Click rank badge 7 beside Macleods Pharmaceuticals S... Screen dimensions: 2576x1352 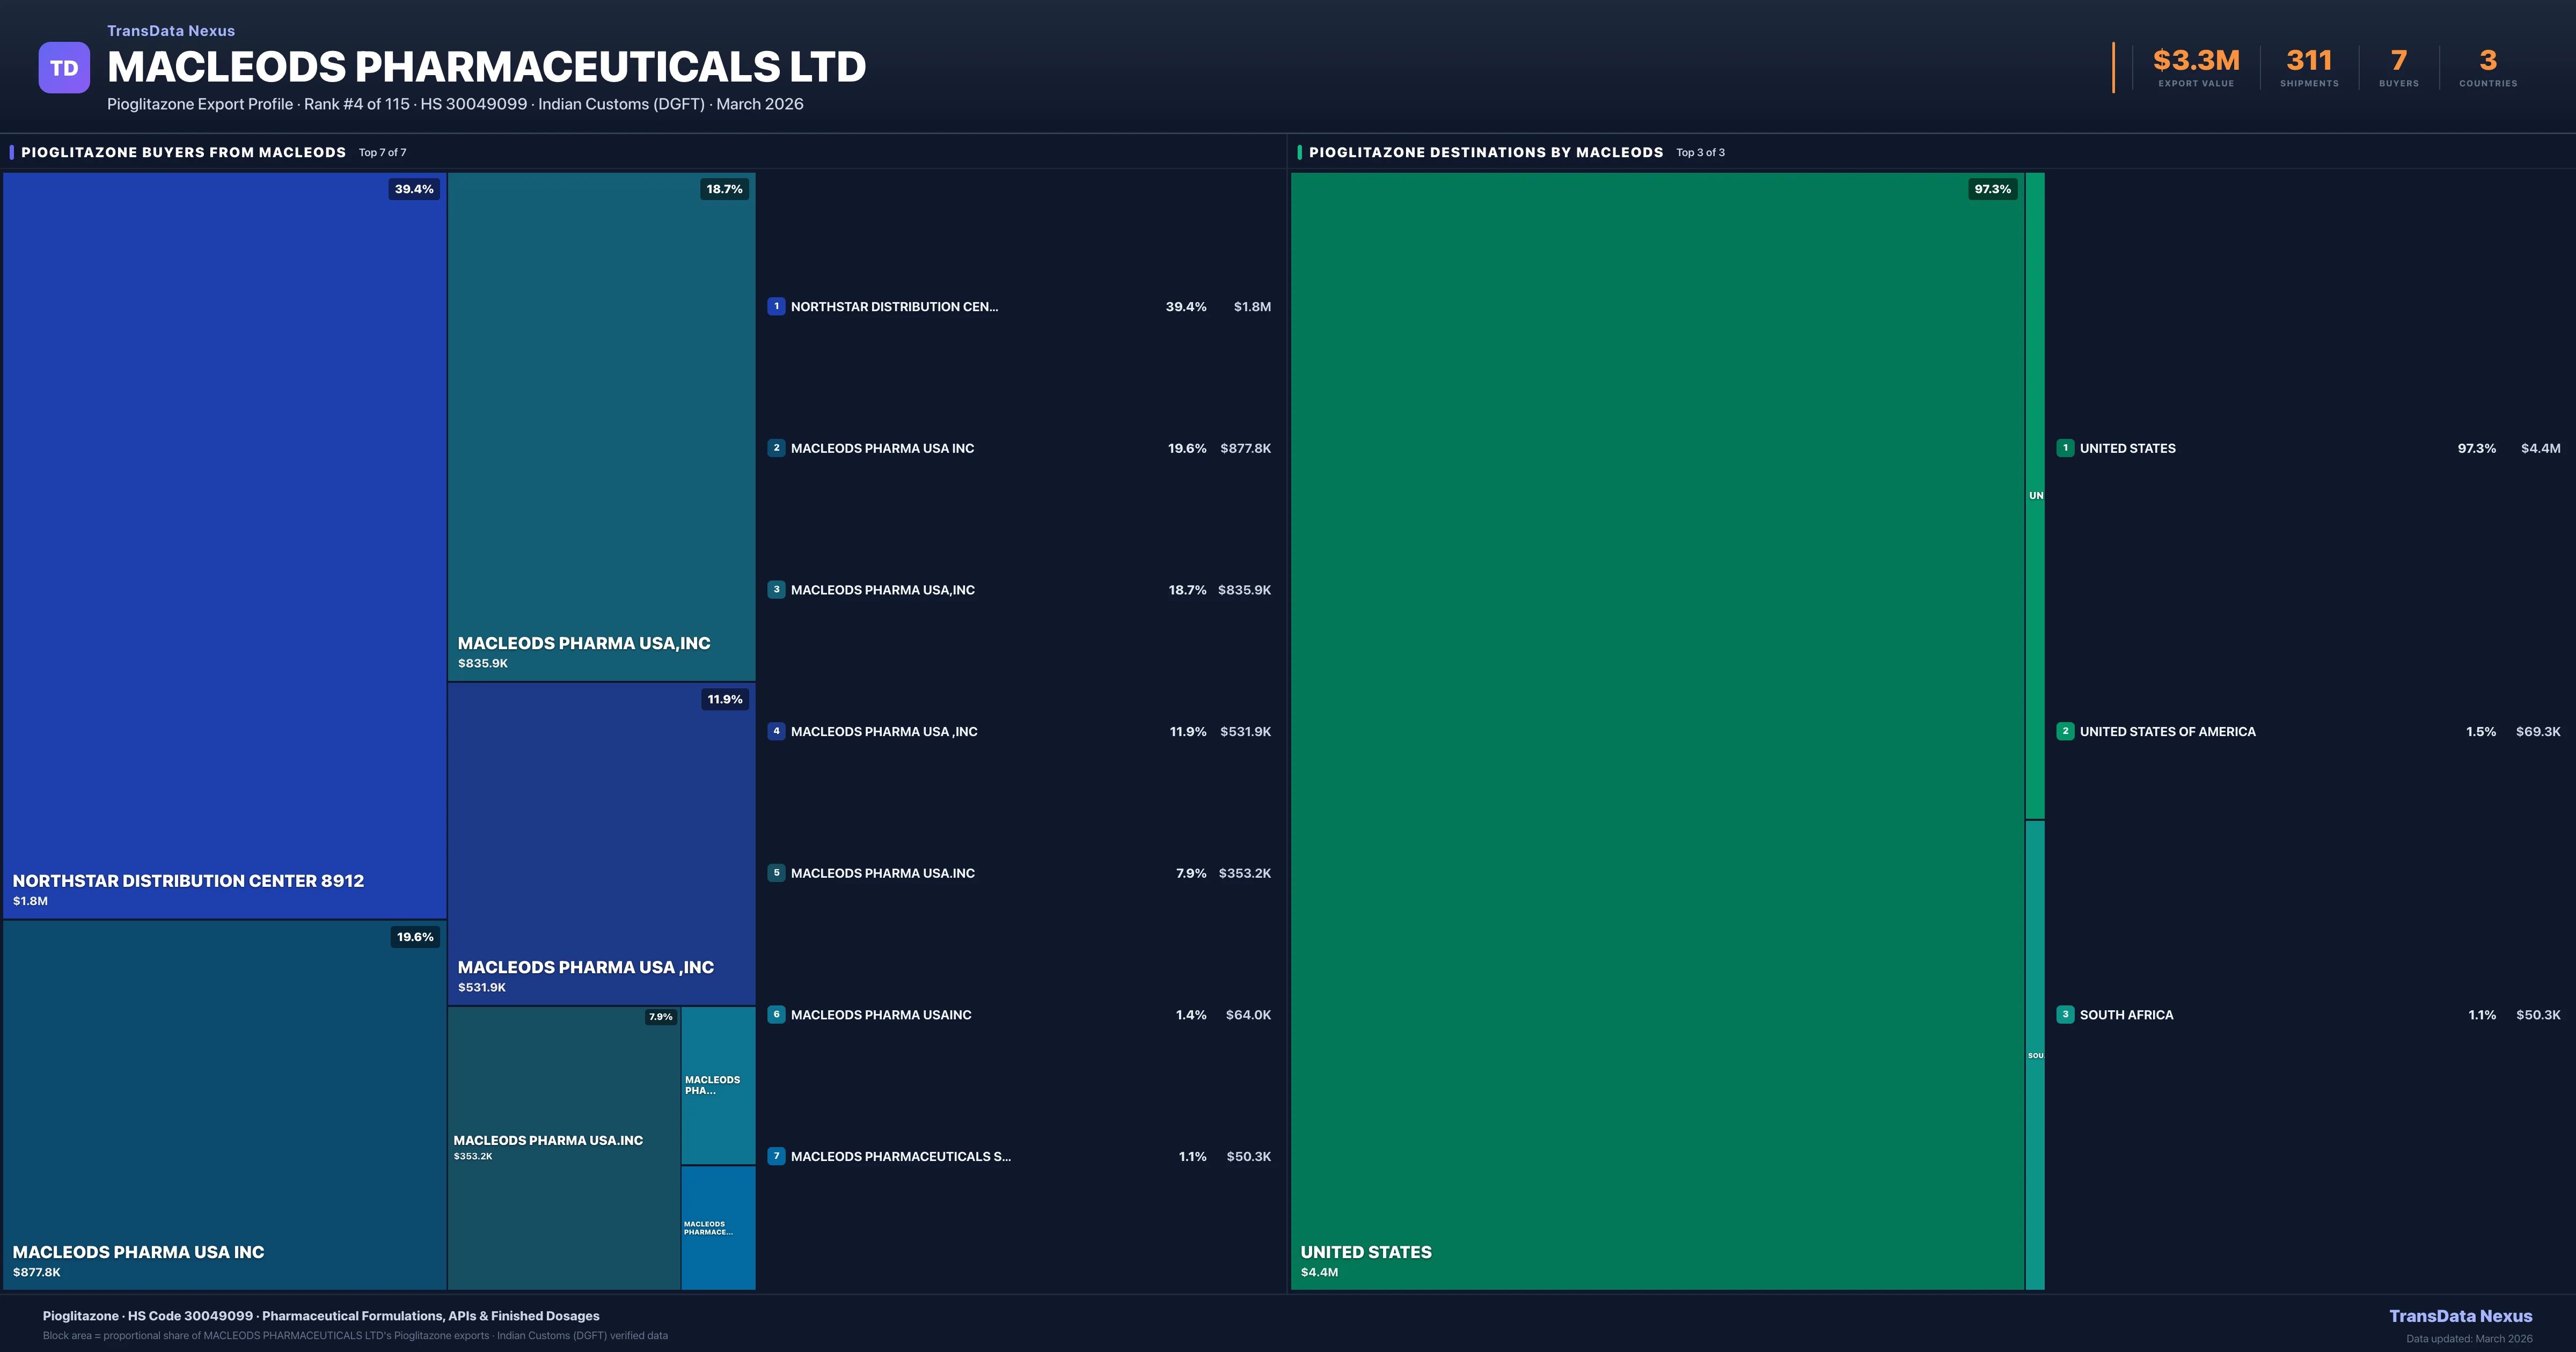[x=776, y=1156]
